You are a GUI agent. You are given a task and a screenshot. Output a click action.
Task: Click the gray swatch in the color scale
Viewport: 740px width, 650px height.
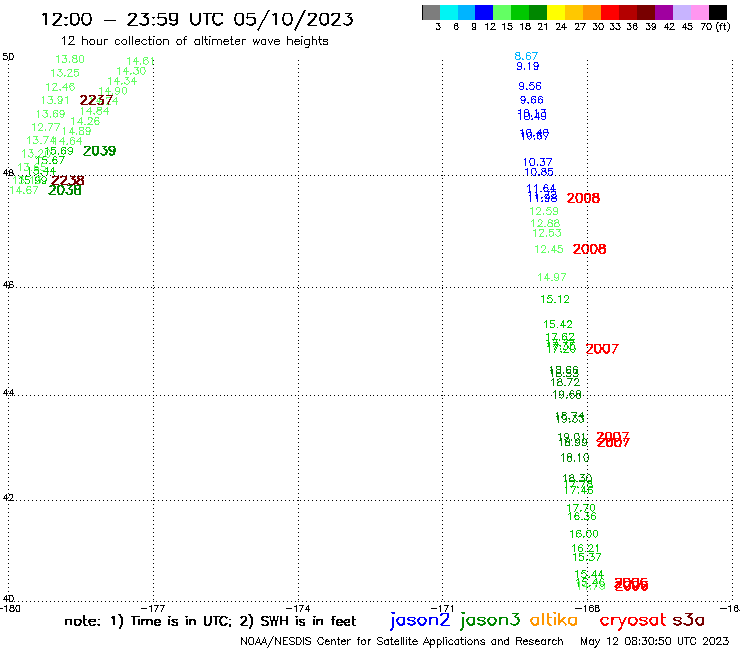click(431, 12)
